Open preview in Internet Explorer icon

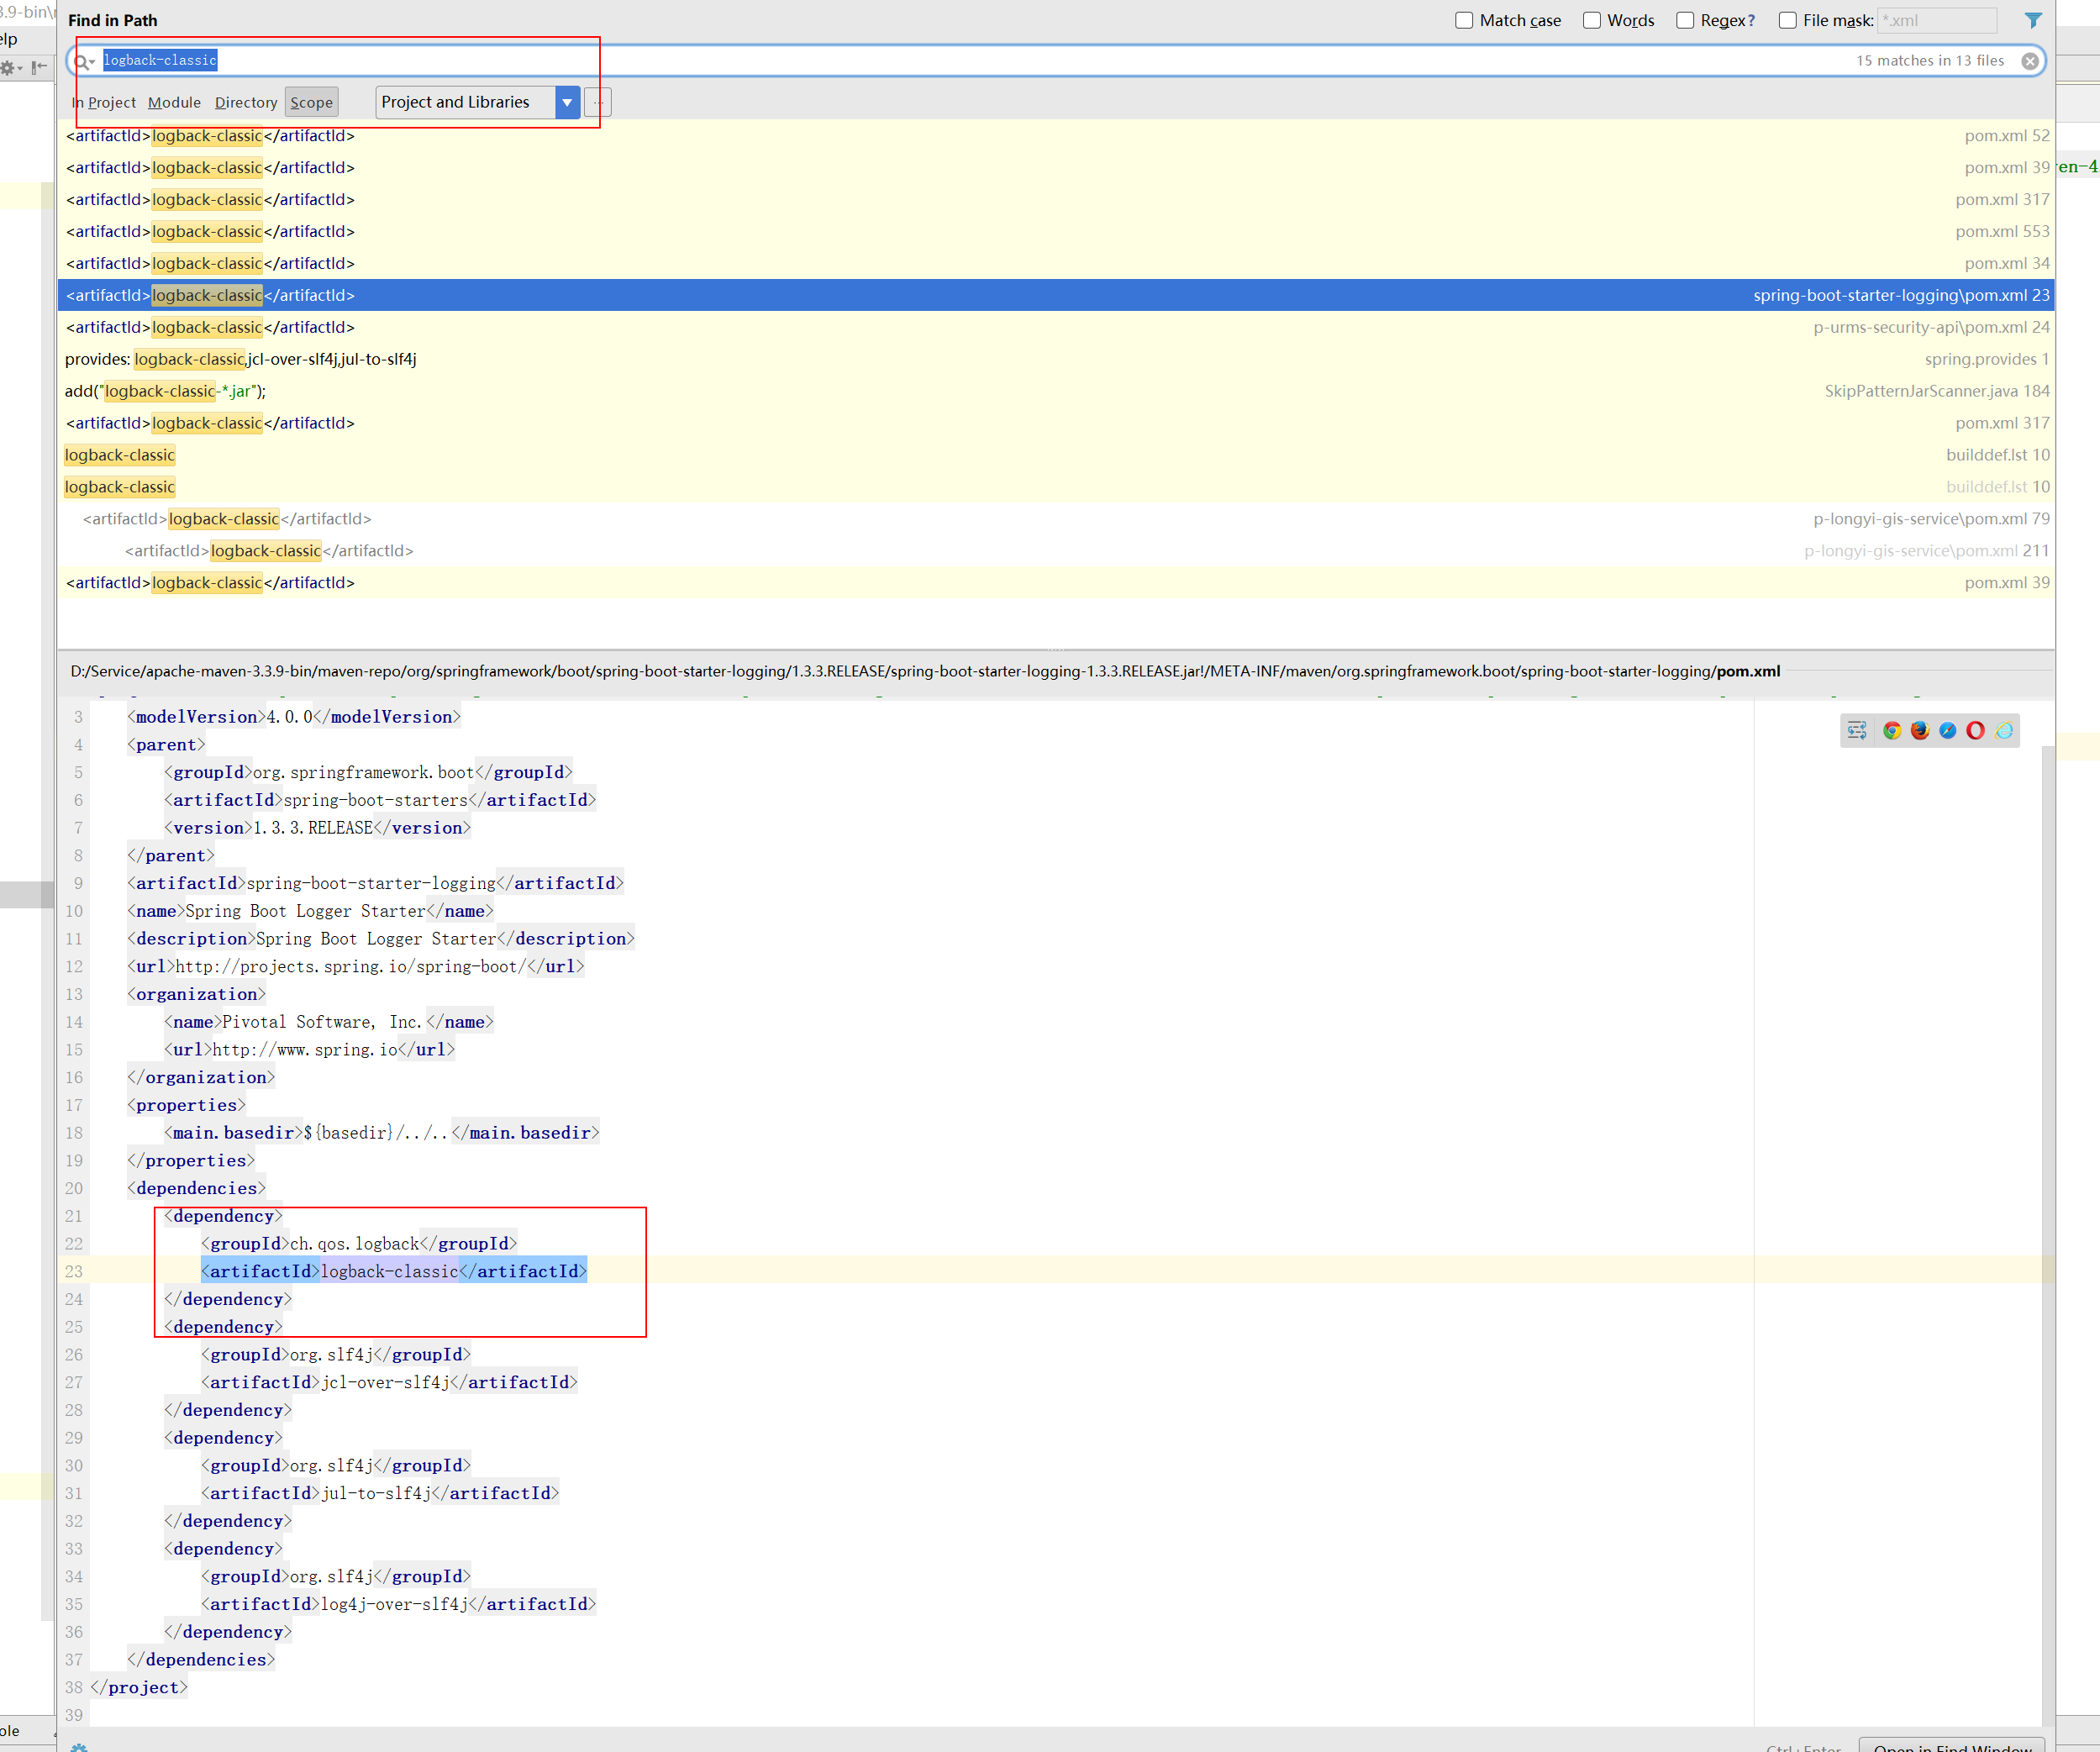point(2004,731)
